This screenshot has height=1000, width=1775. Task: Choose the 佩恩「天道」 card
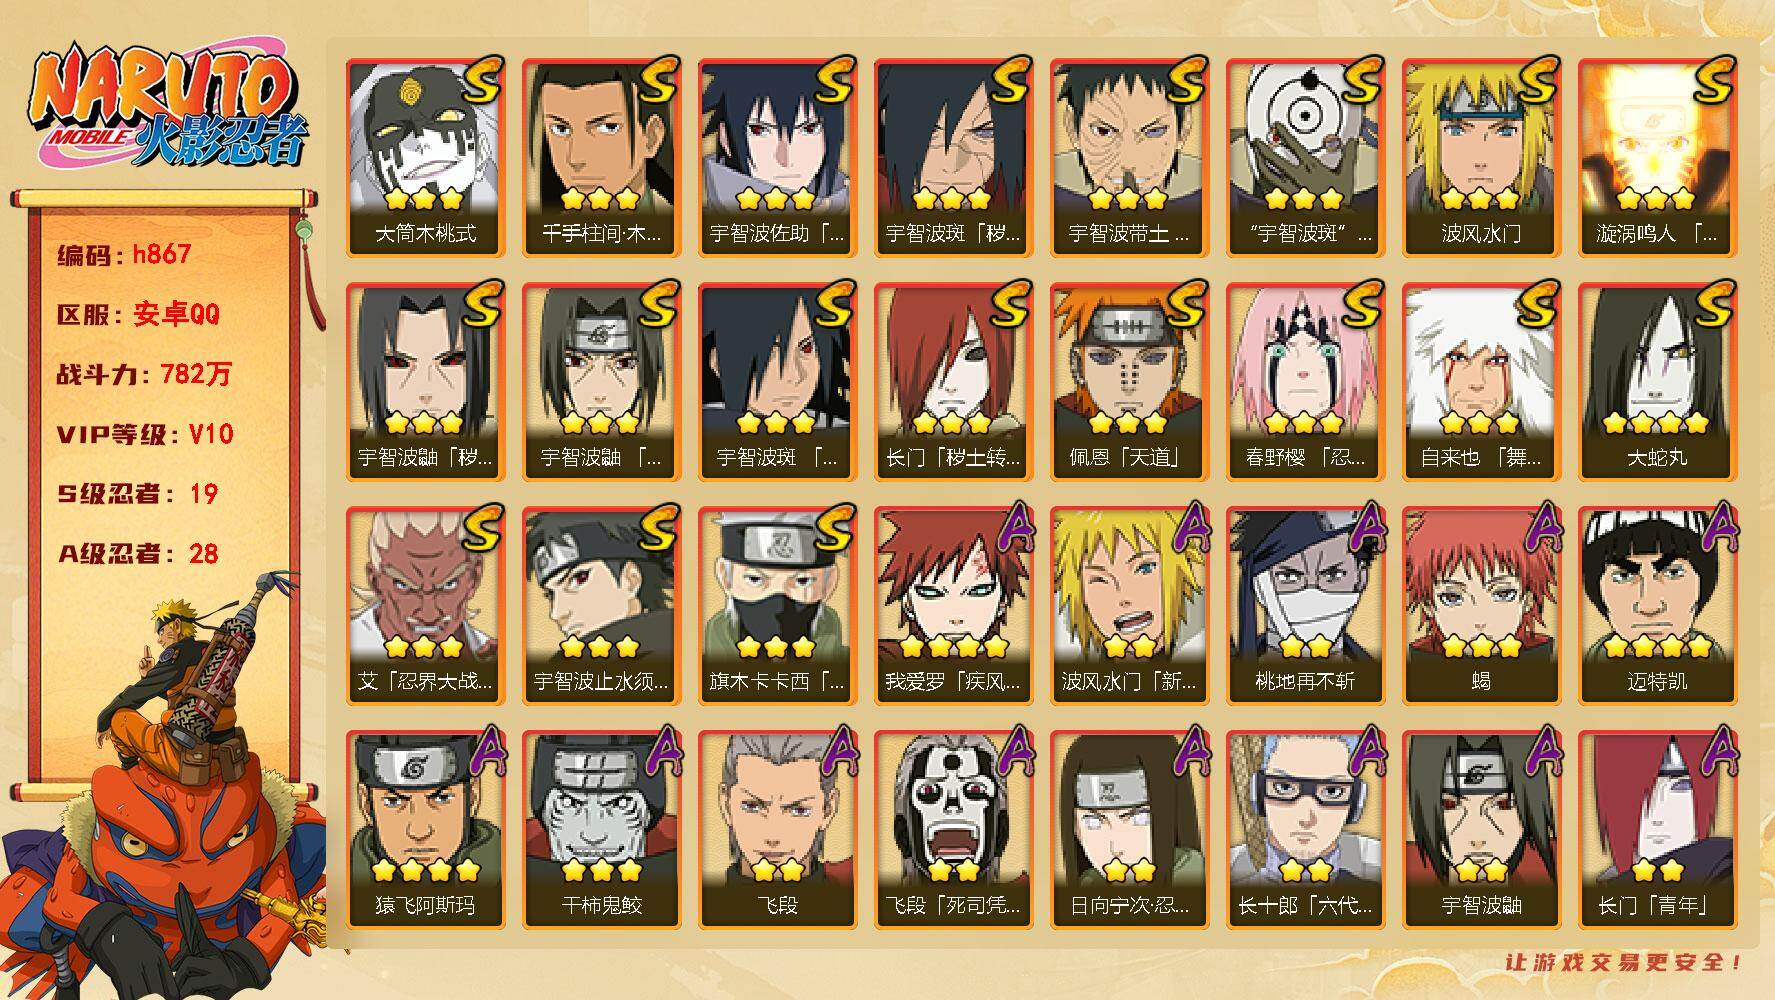coord(1130,382)
